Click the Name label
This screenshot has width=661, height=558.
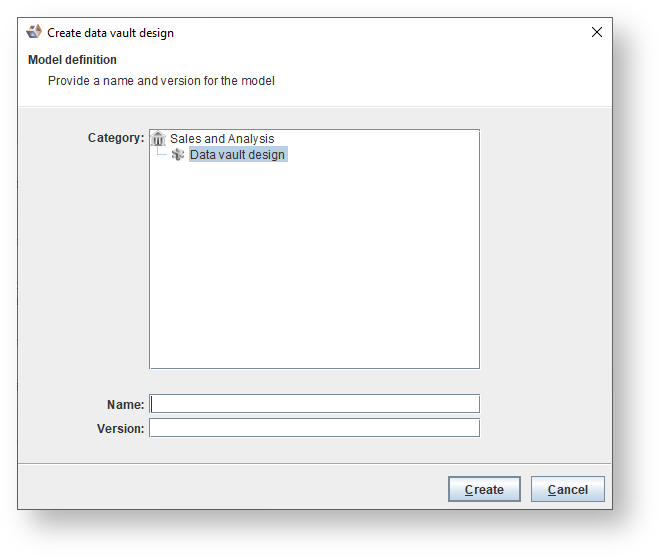(x=125, y=405)
